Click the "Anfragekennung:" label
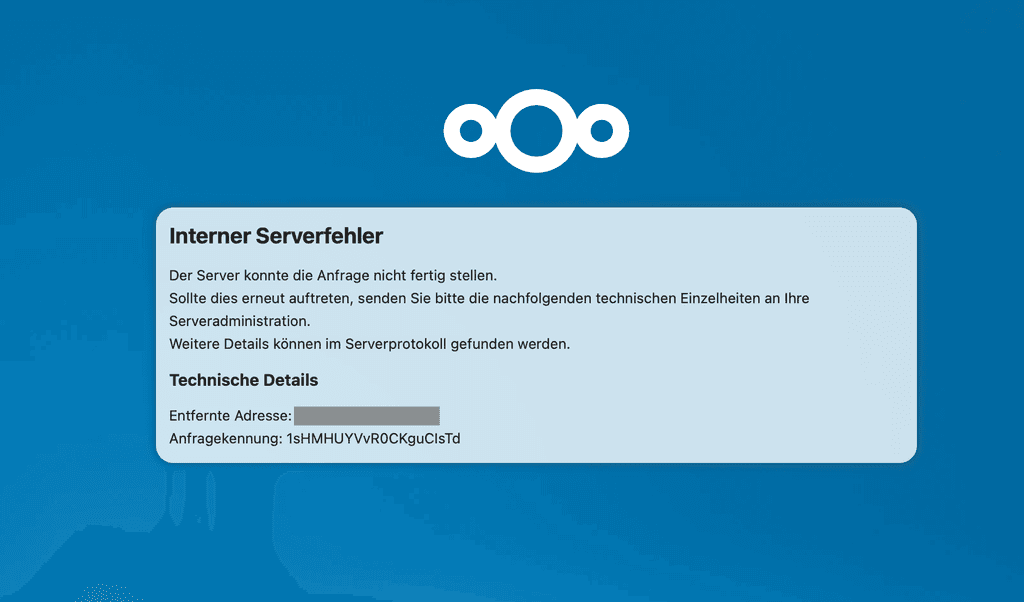1024x602 pixels. click(x=226, y=439)
